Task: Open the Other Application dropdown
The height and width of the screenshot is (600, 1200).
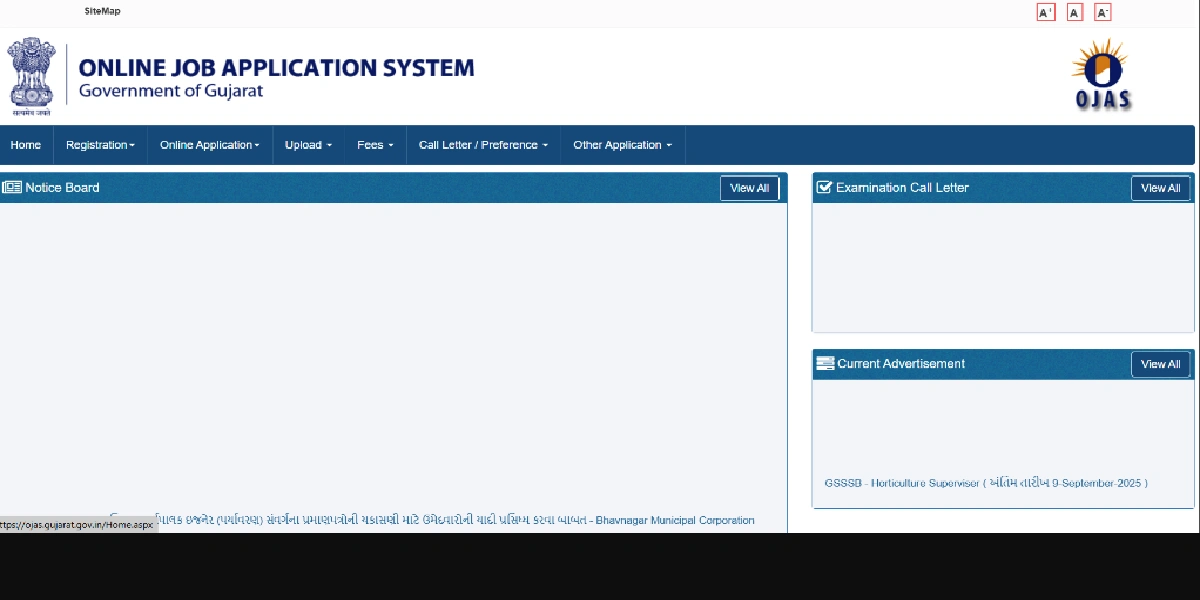Action: [x=622, y=145]
